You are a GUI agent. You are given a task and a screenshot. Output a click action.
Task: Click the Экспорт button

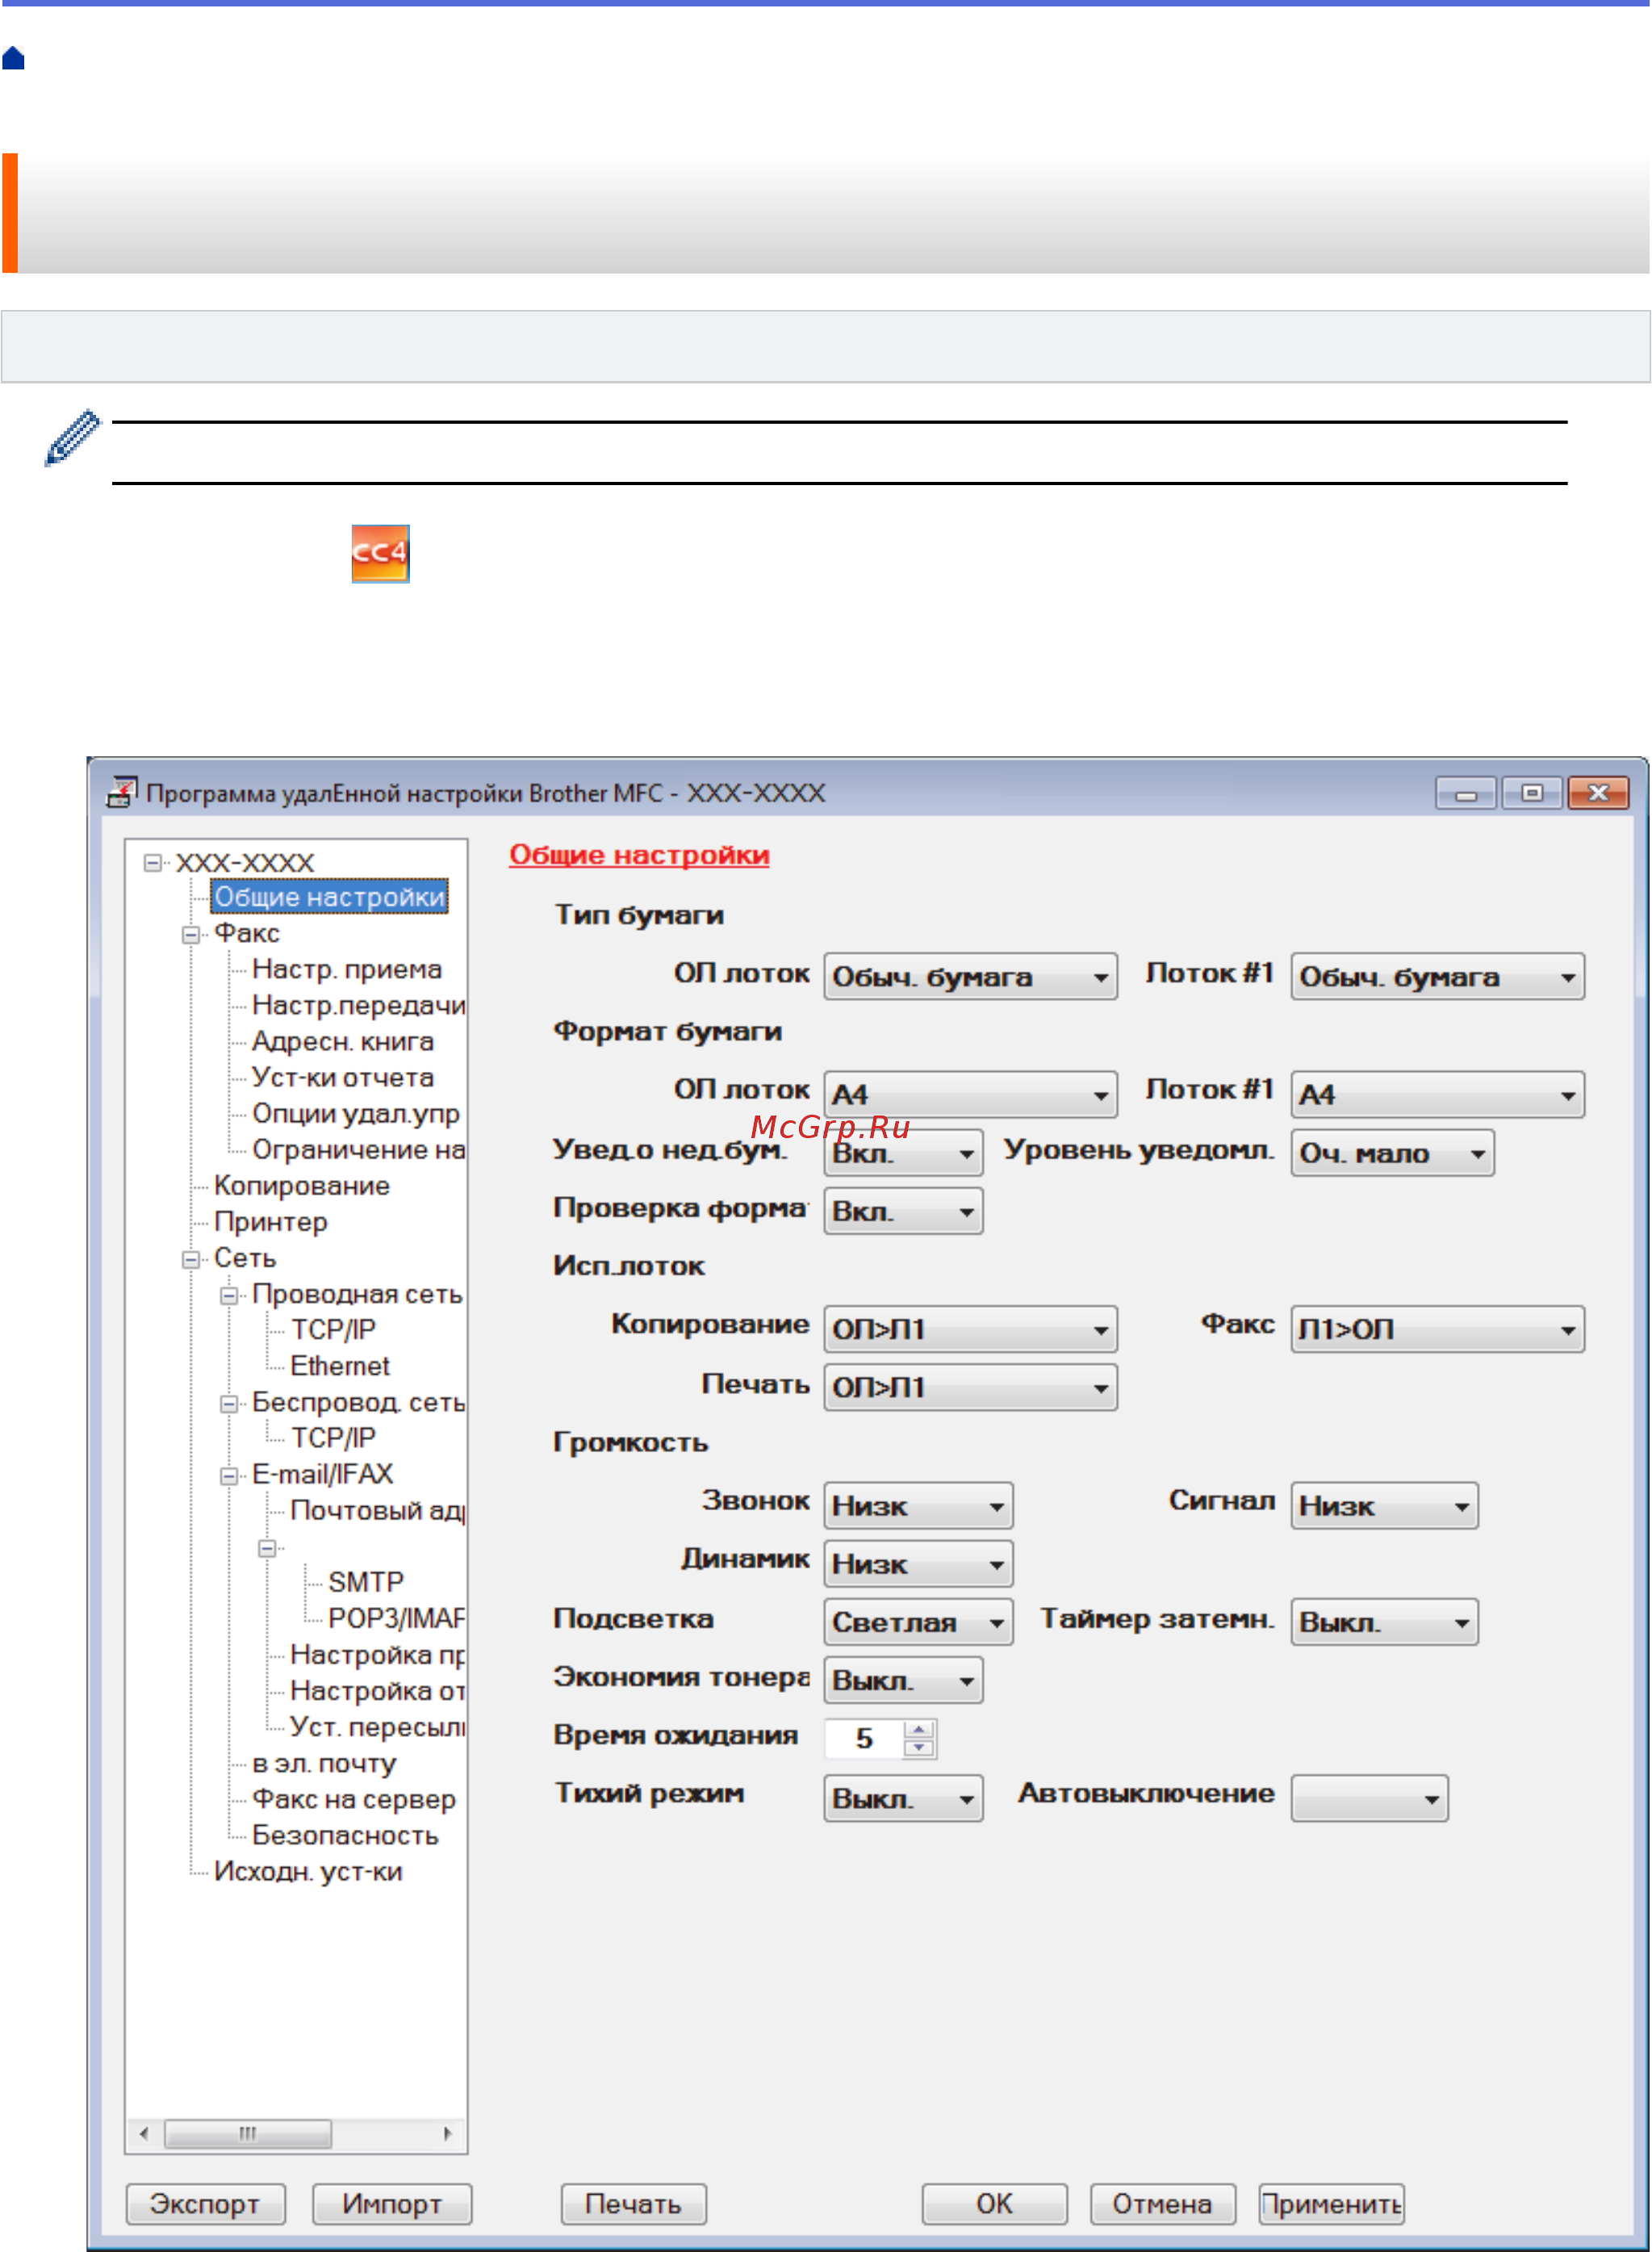click(x=205, y=2204)
